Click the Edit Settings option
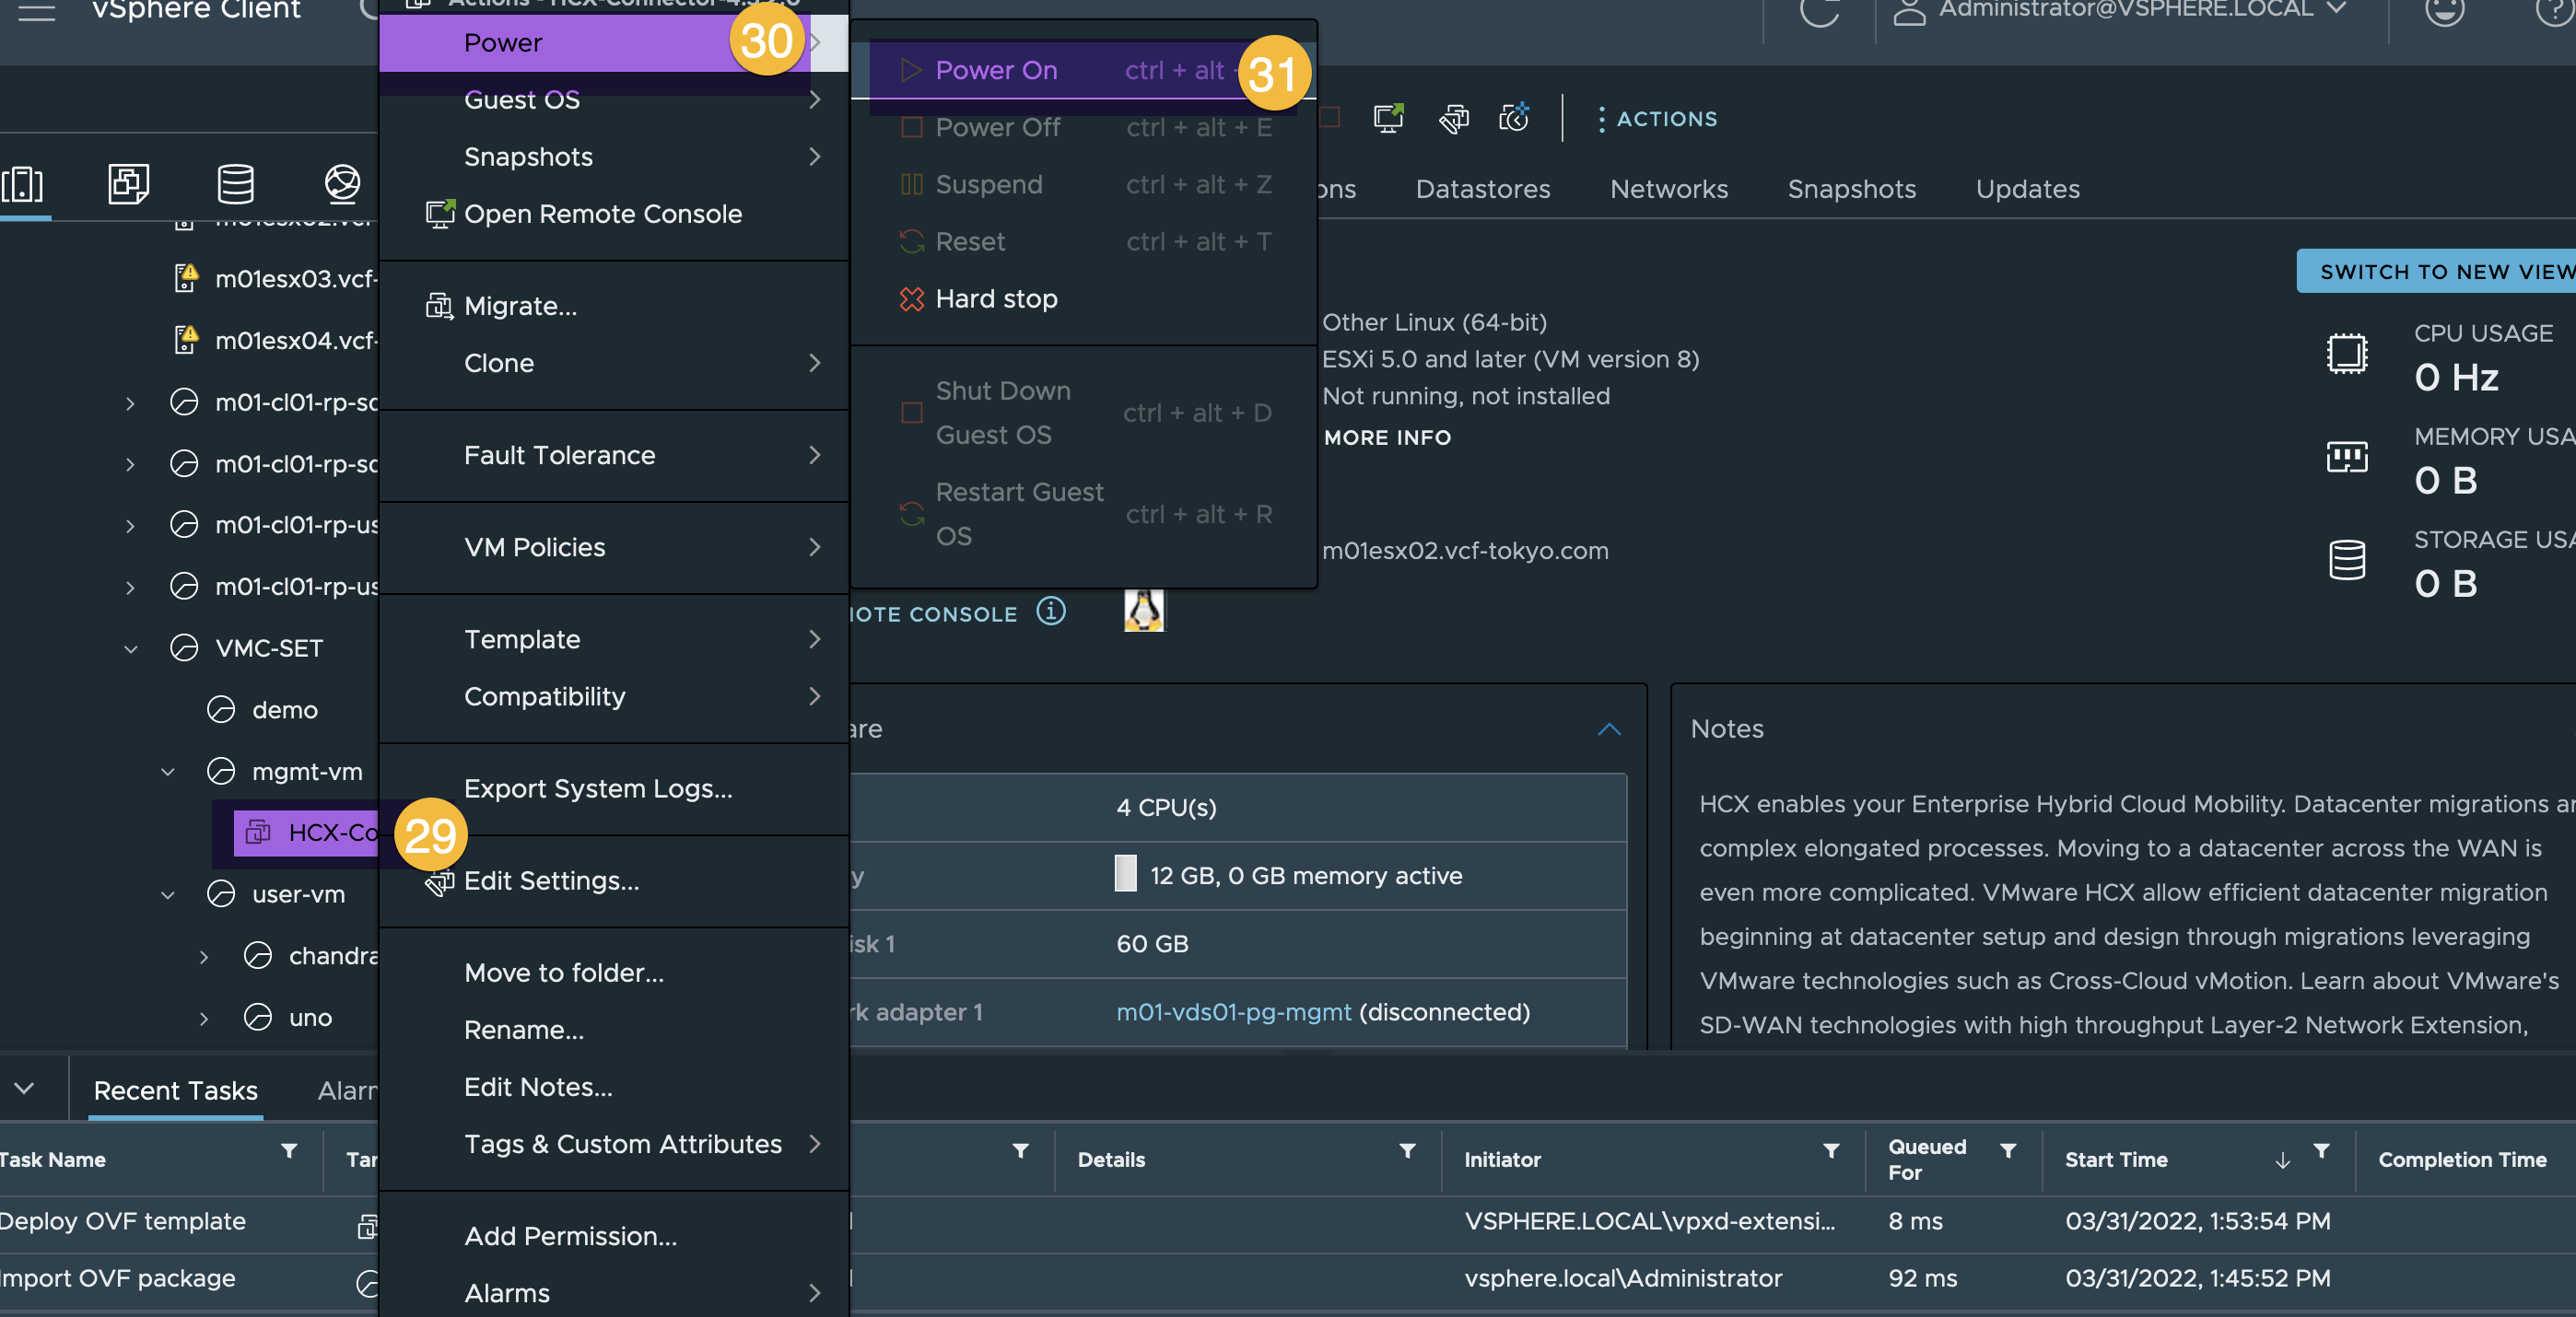 click(551, 880)
